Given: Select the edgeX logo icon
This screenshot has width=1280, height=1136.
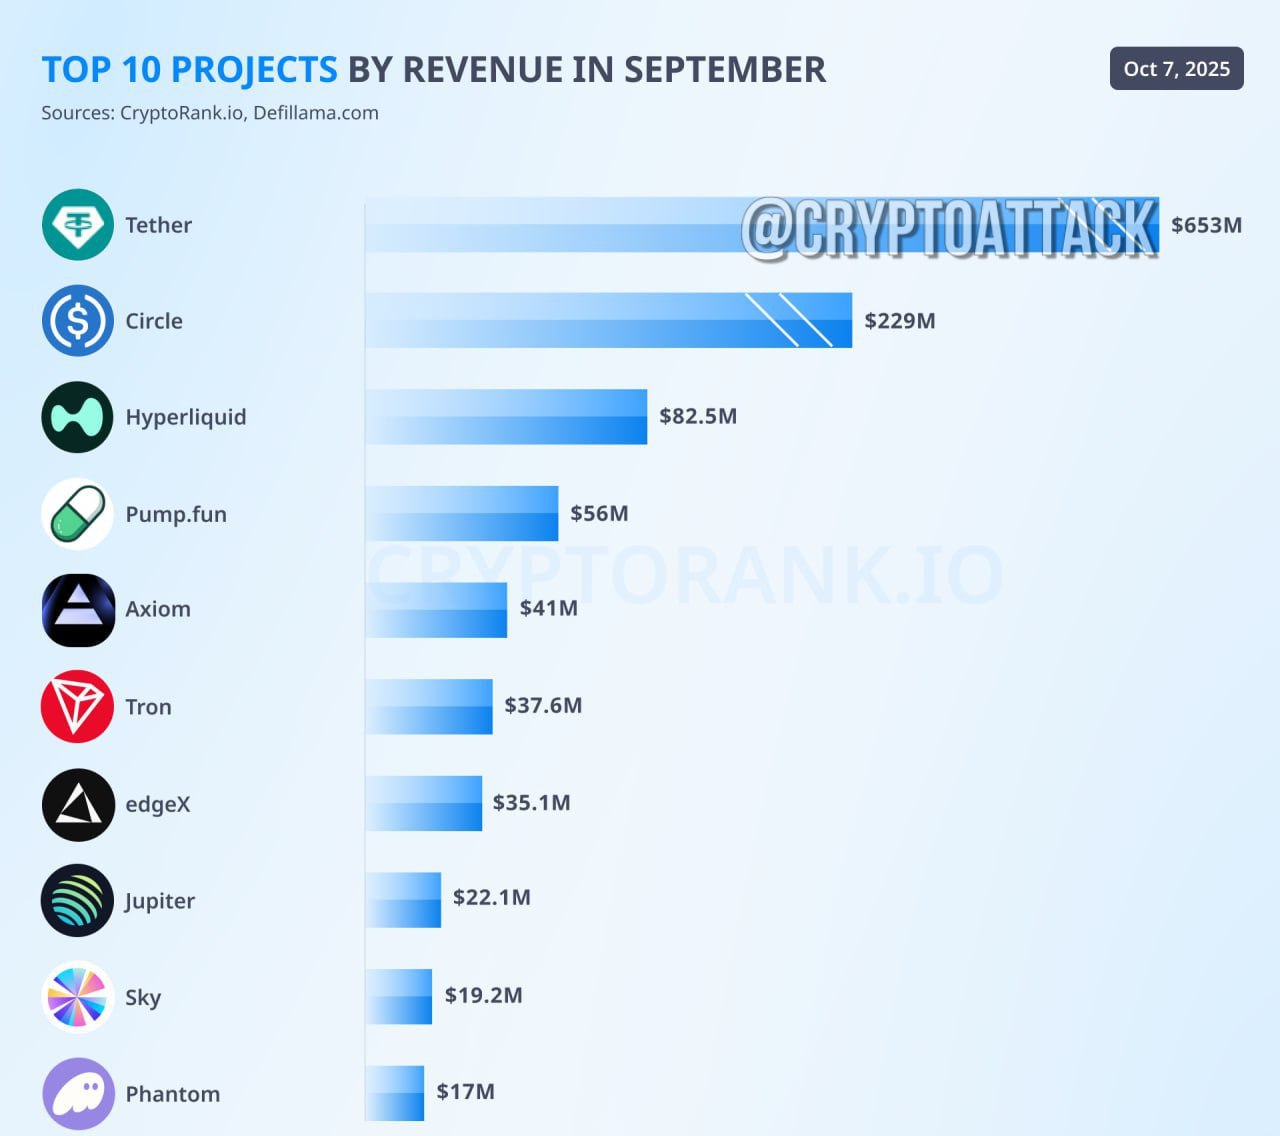Looking at the screenshot, I should 78,804.
